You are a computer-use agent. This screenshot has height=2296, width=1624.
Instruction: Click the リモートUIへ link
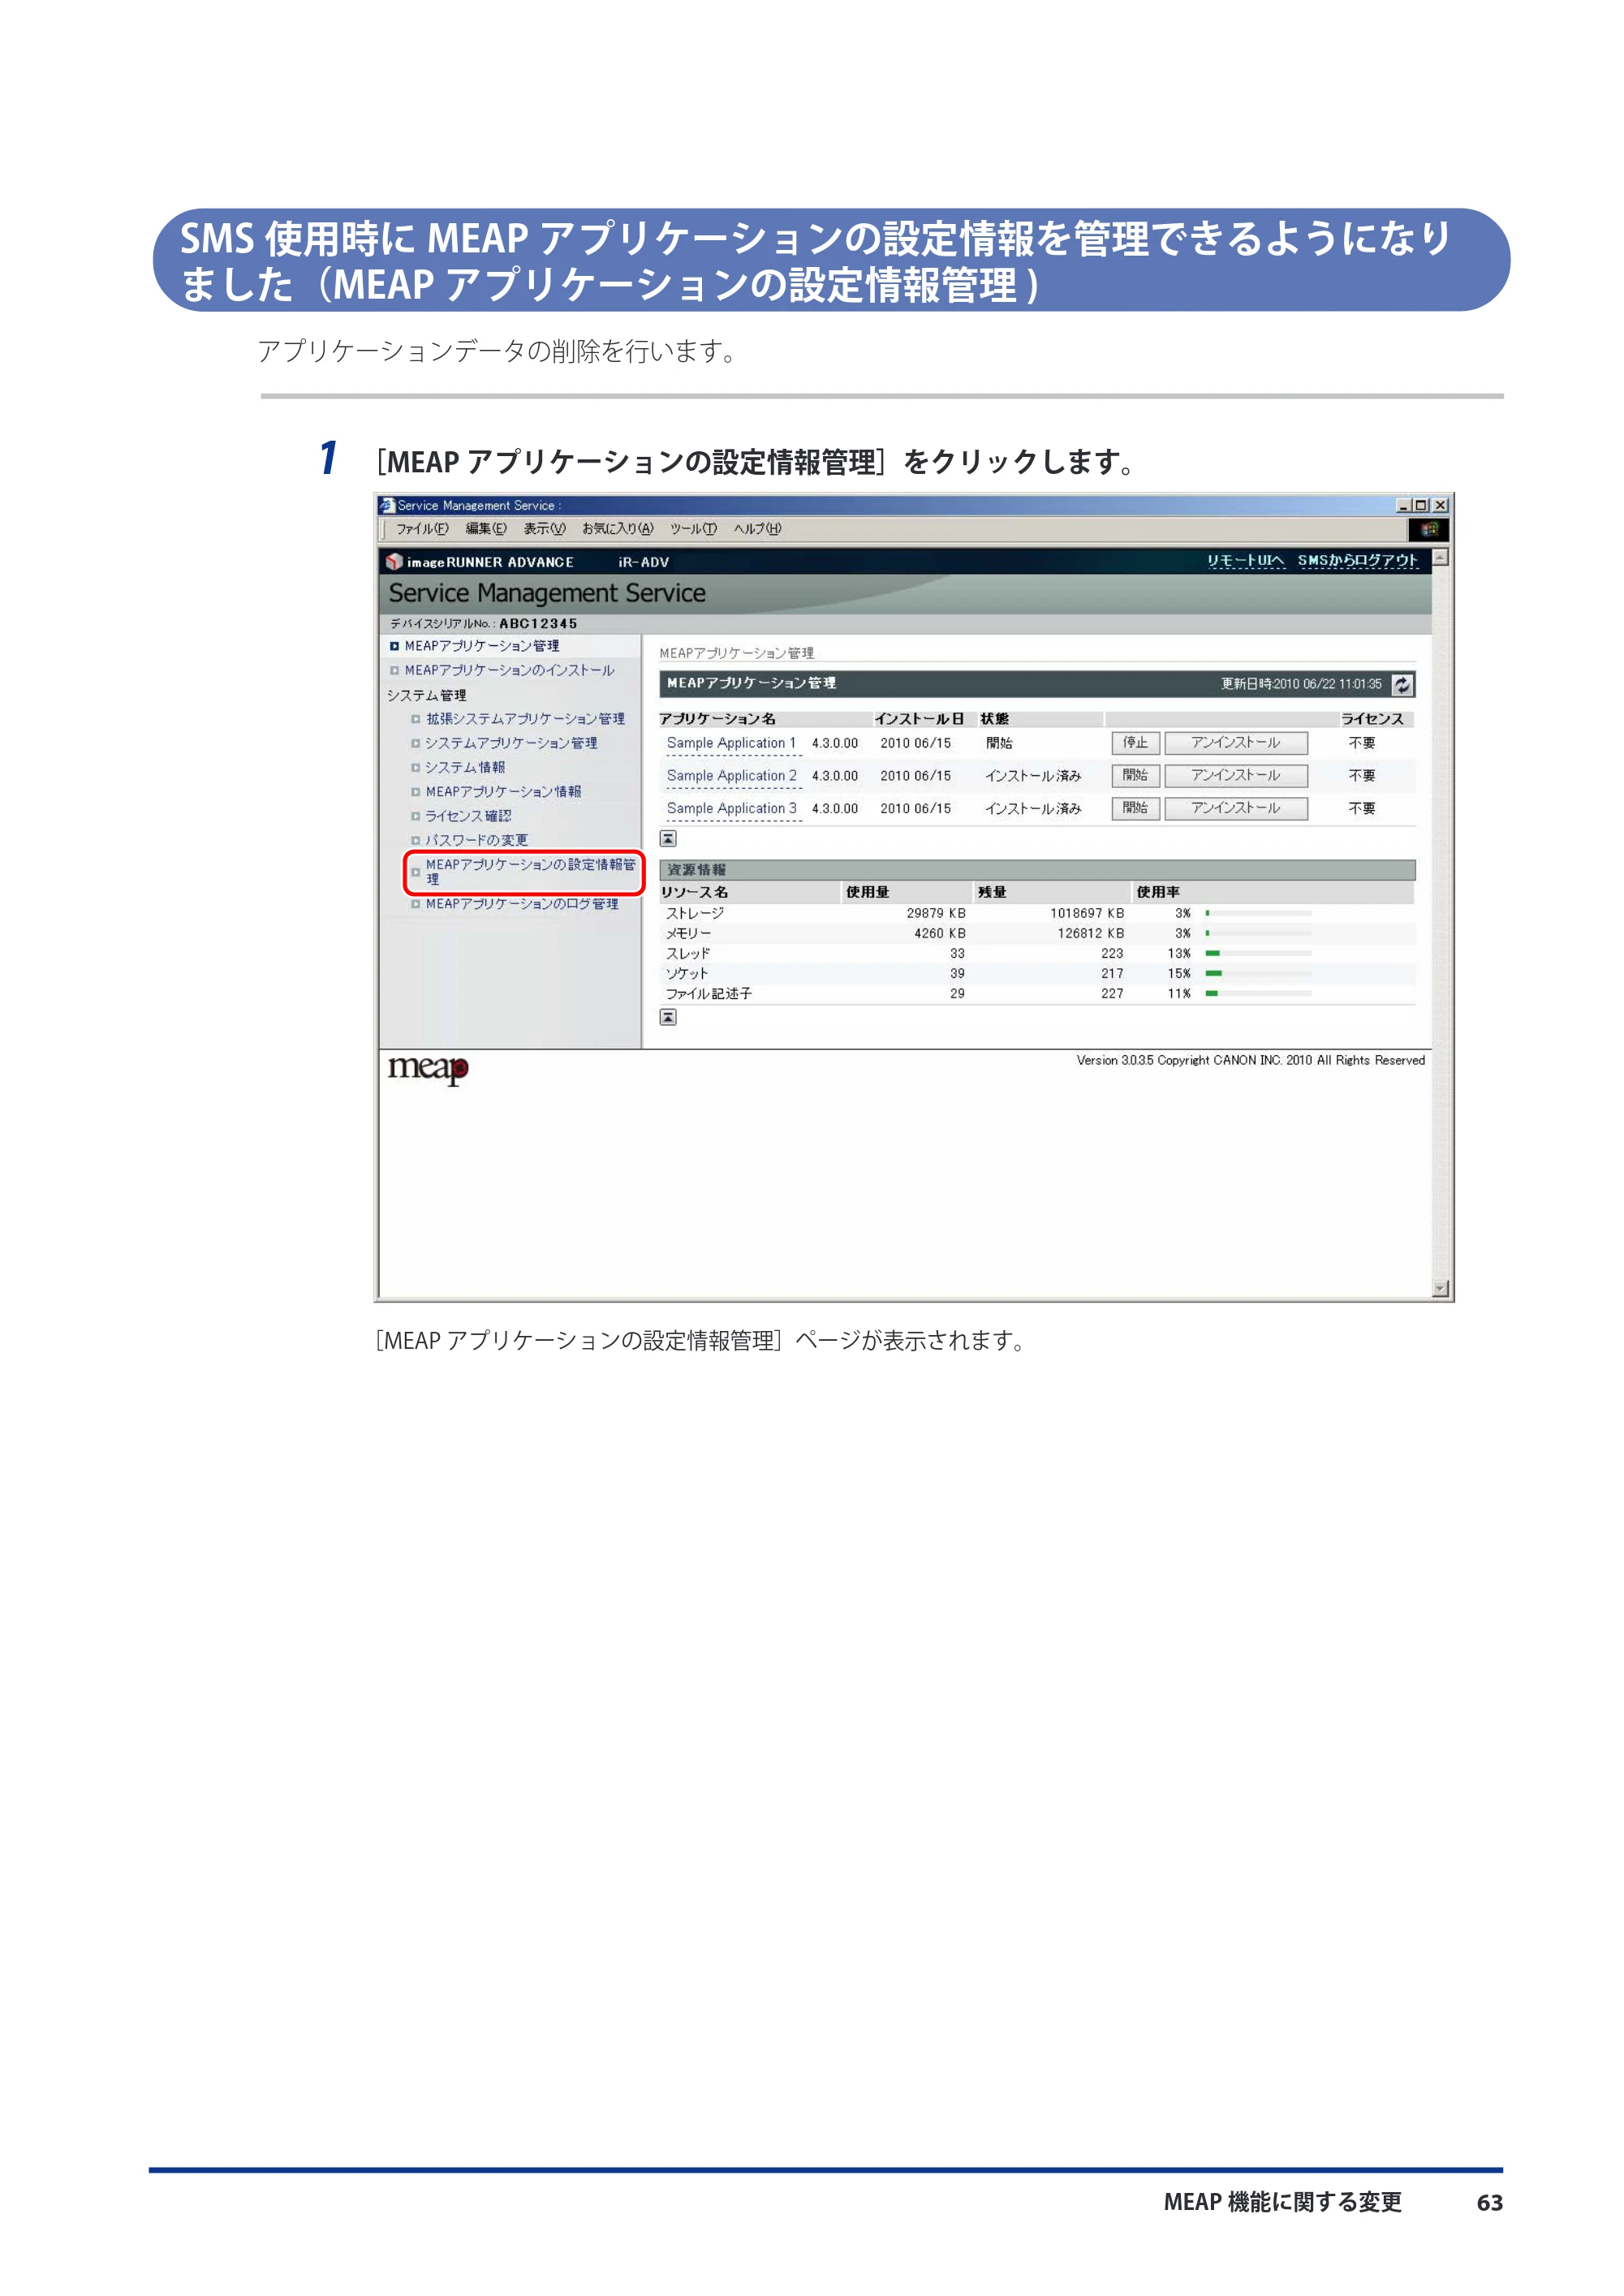[x=1244, y=561]
